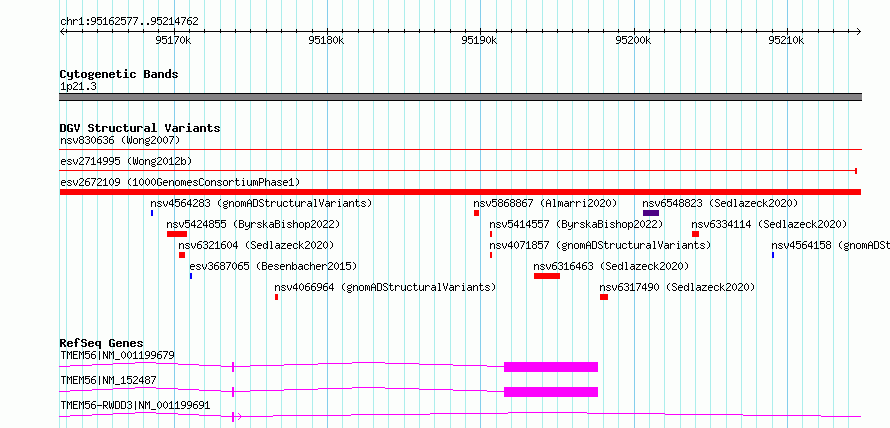Click label nsv4564283 (gnomADStructuralVariants)
This screenshot has height=428, width=890.
[x=261, y=203]
